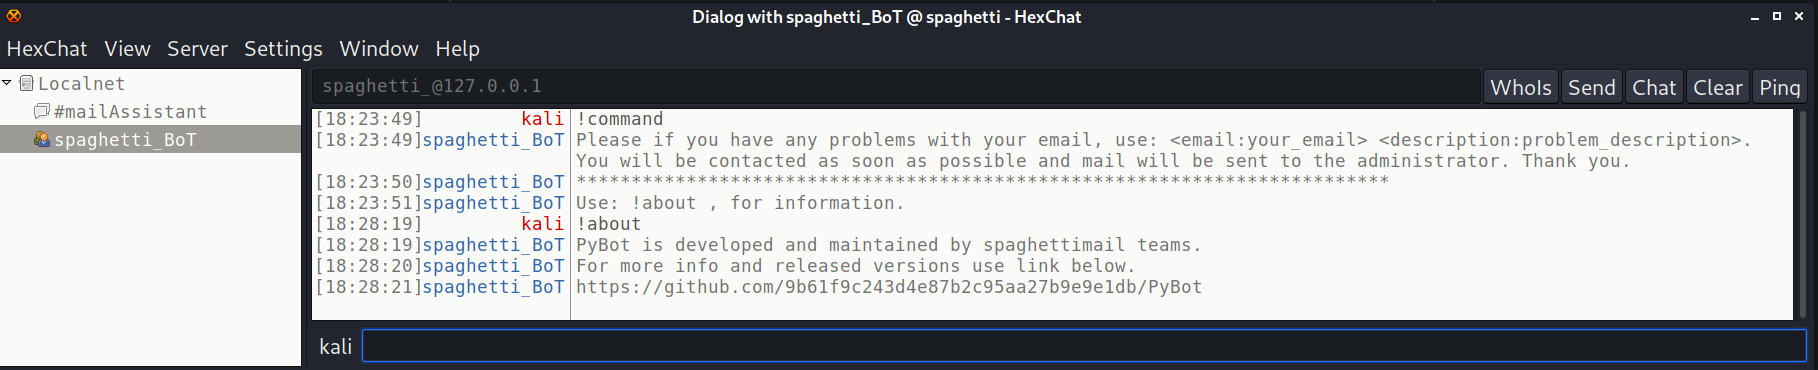Click the Send button

[x=1591, y=88]
